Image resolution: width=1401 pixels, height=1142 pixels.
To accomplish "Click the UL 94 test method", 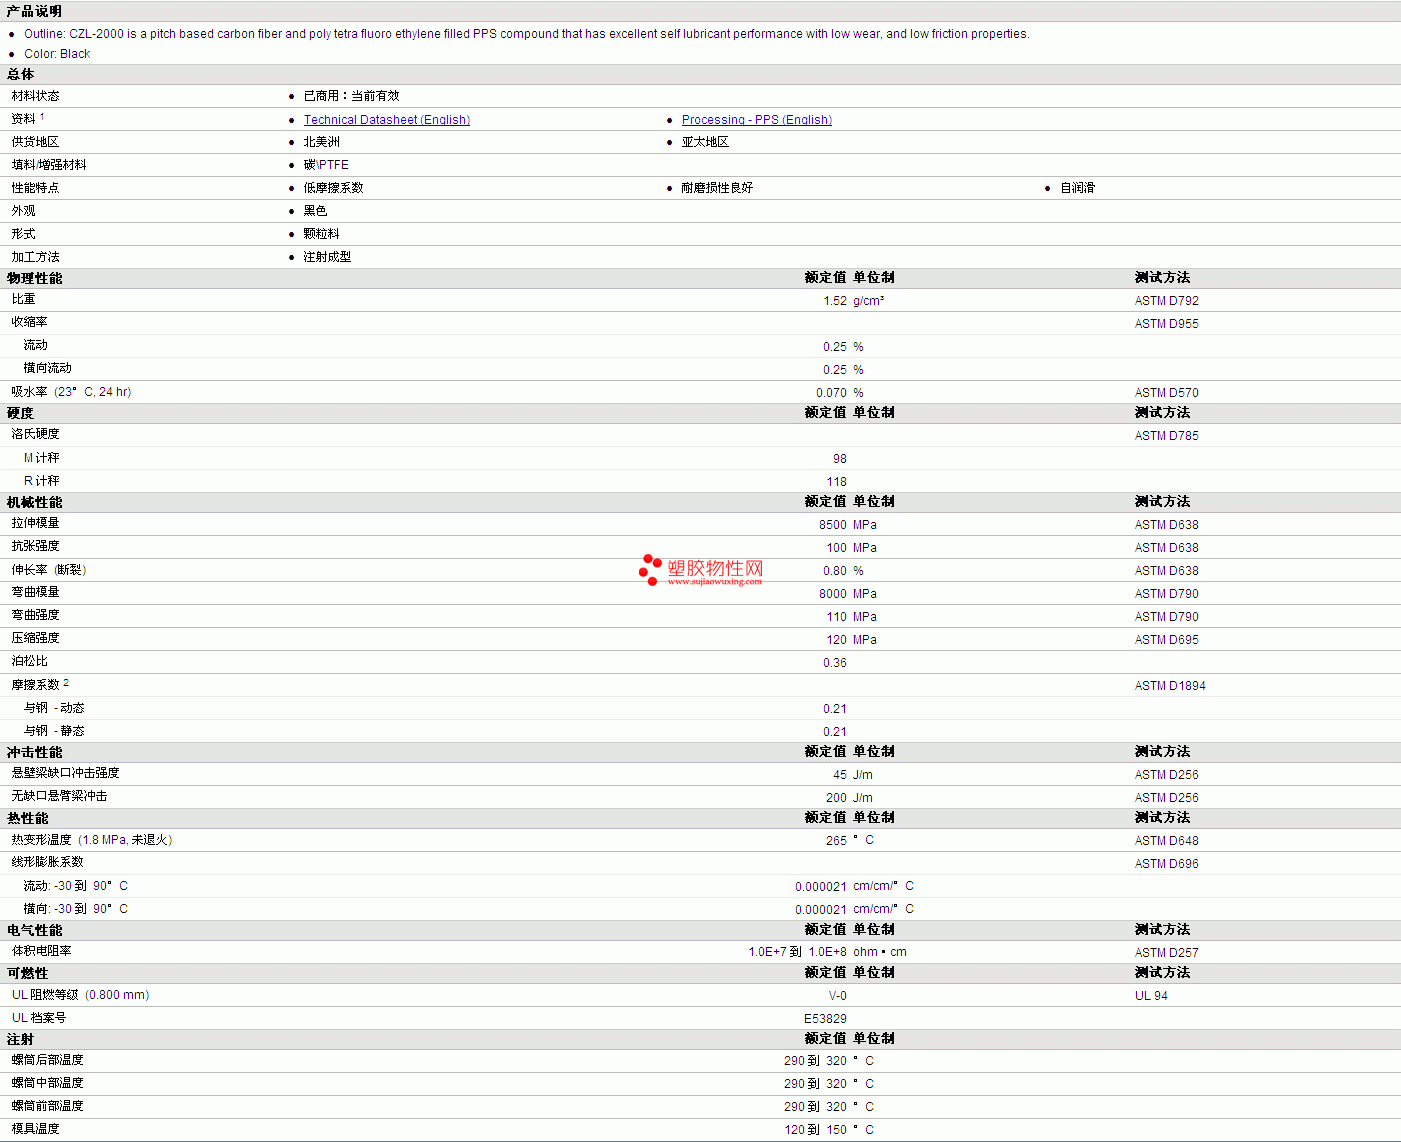I will (x=1150, y=996).
